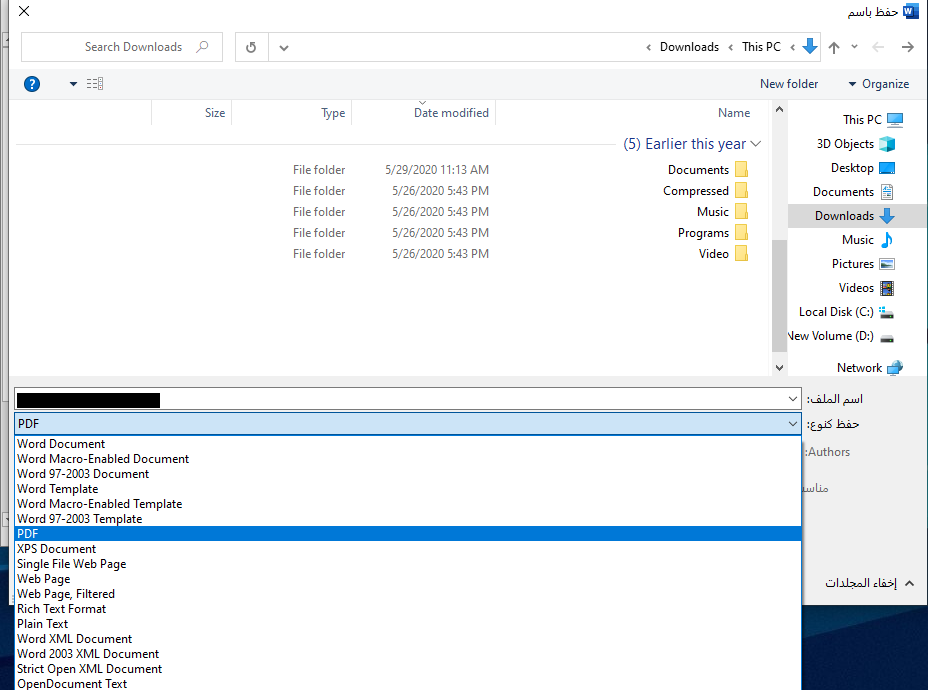Choose Word Document file type
The height and width of the screenshot is (690, 928).
click(408, 444)
